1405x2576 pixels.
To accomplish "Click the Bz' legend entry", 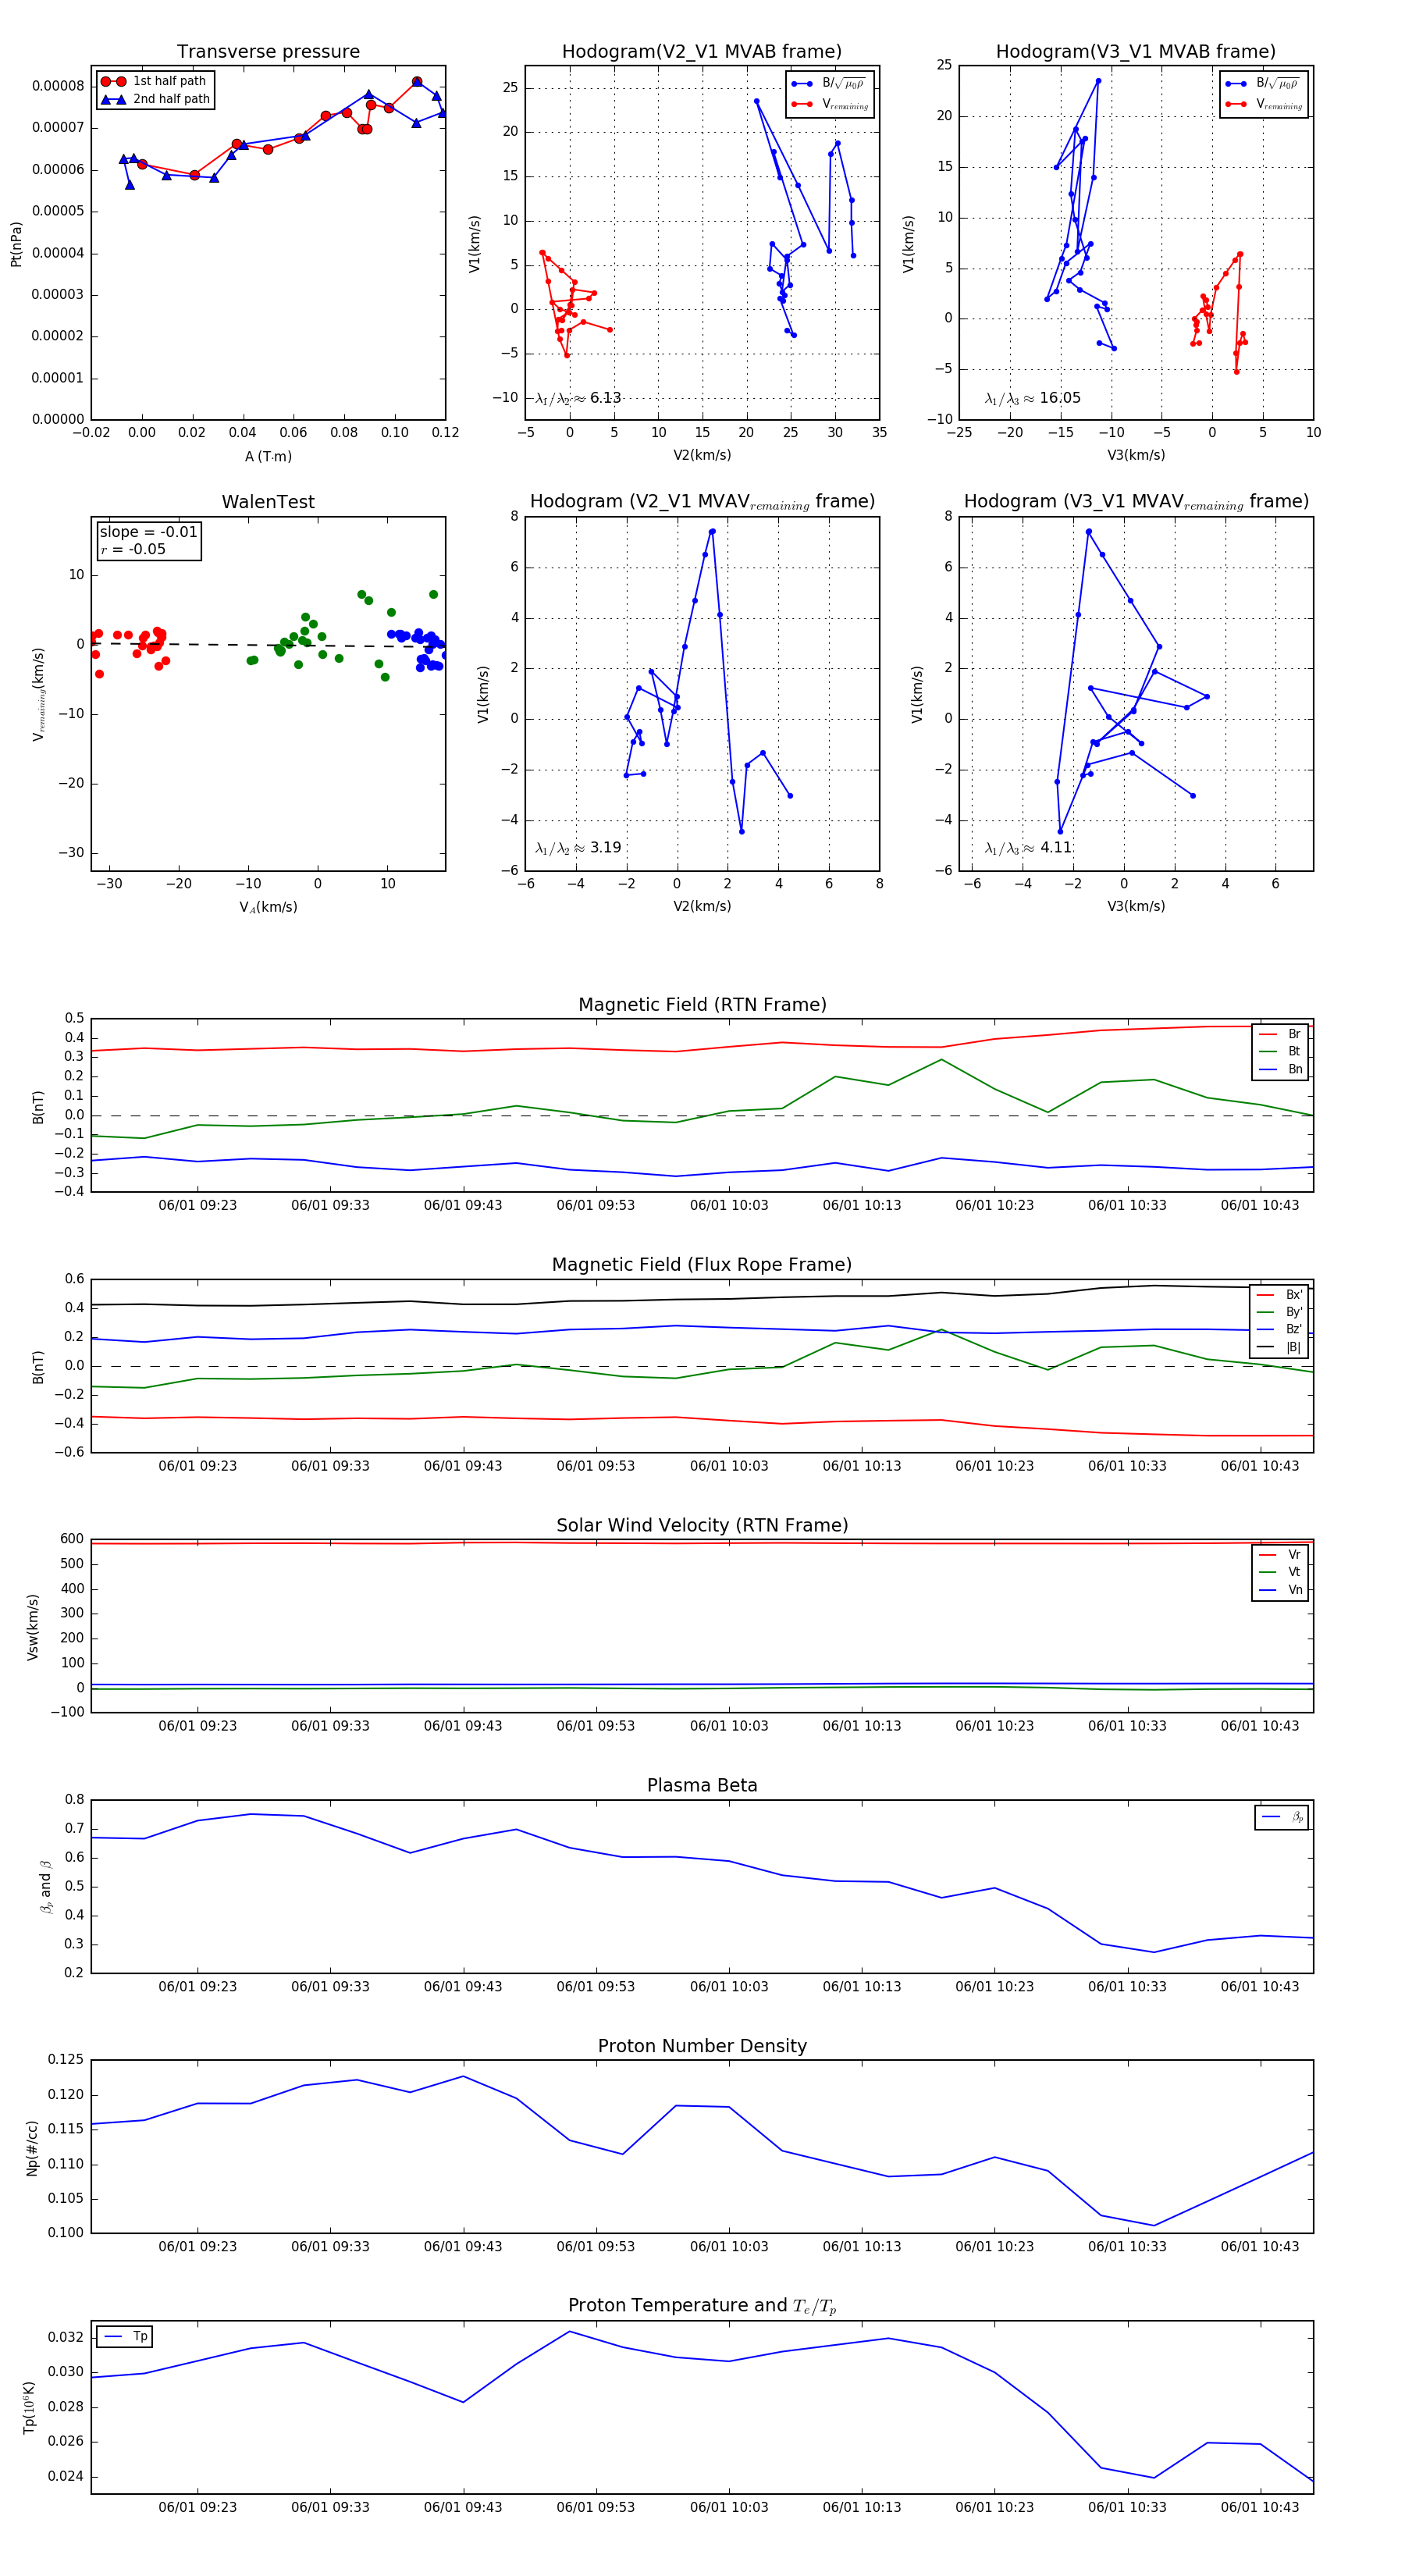I will pyautogui.click(x=1280, y=1330).
